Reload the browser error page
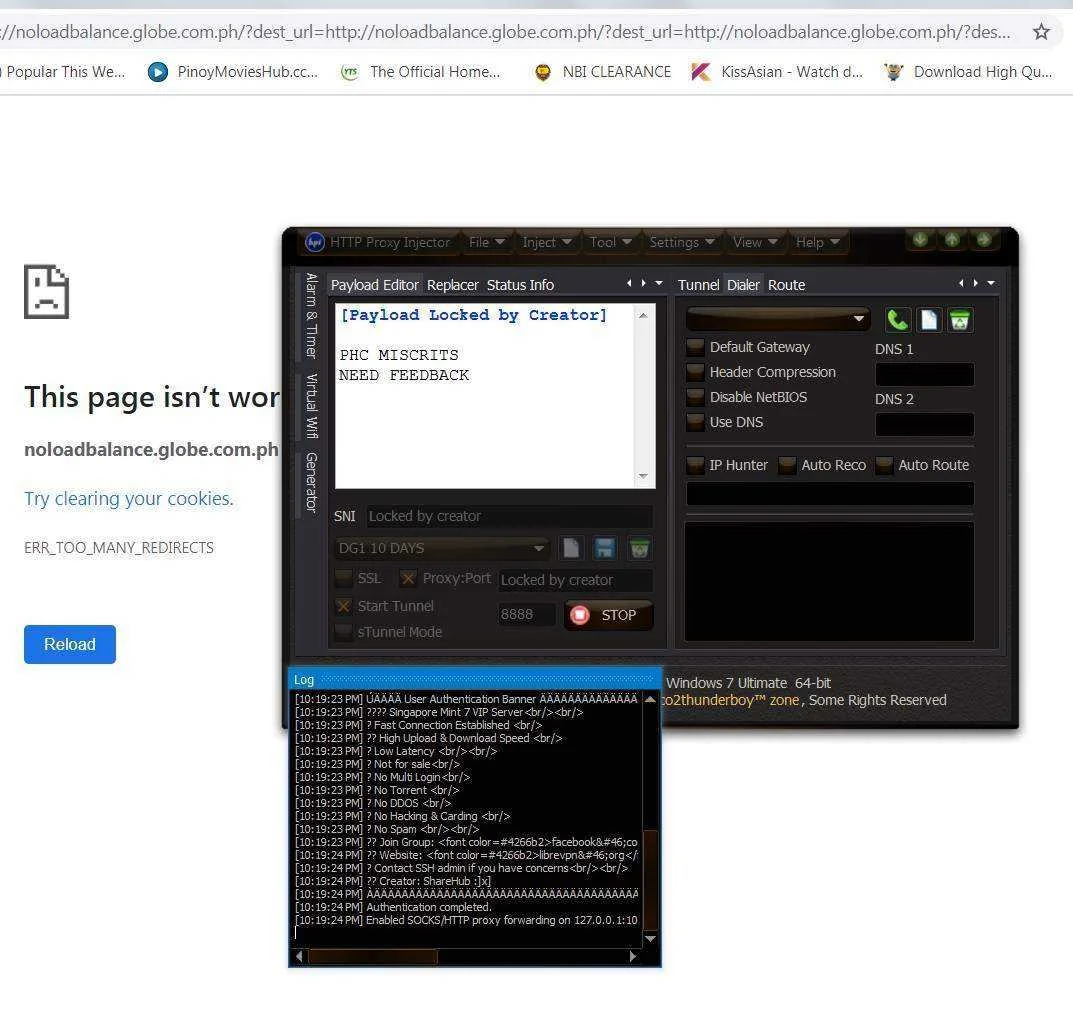 (70, 644)
